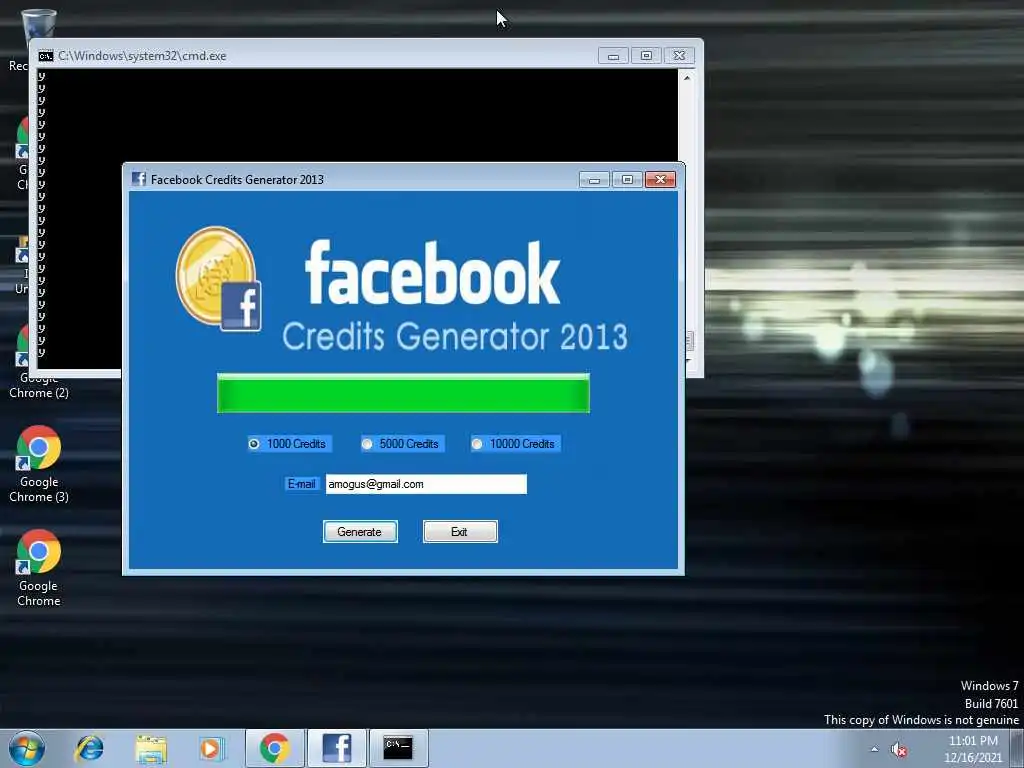Open the Windows Start menu
This screenshot has height=768, width=1024.
click(26, 748)
